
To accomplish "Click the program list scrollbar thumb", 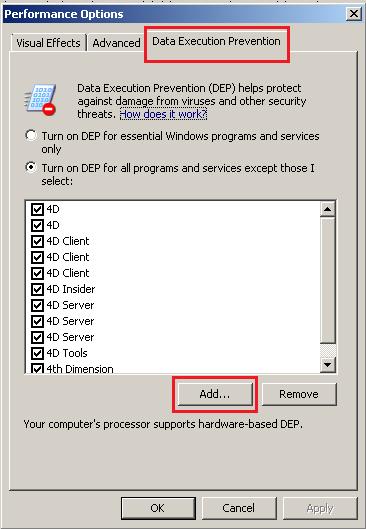I will (x=327, y=280).
